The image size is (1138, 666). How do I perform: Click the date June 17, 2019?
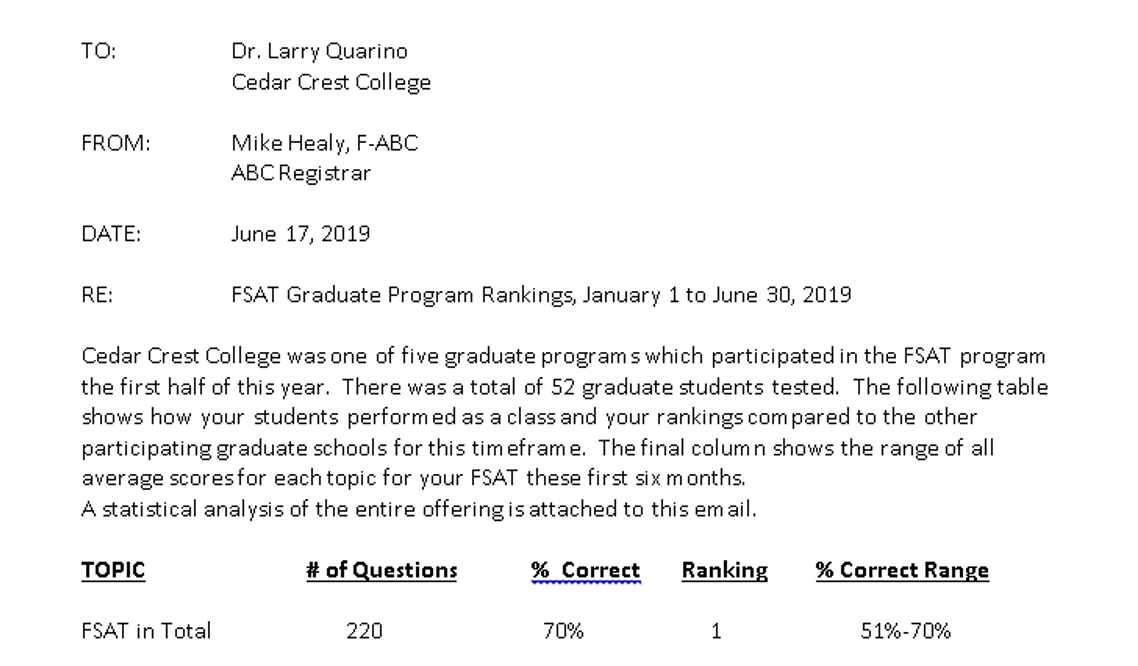[300, 234]
